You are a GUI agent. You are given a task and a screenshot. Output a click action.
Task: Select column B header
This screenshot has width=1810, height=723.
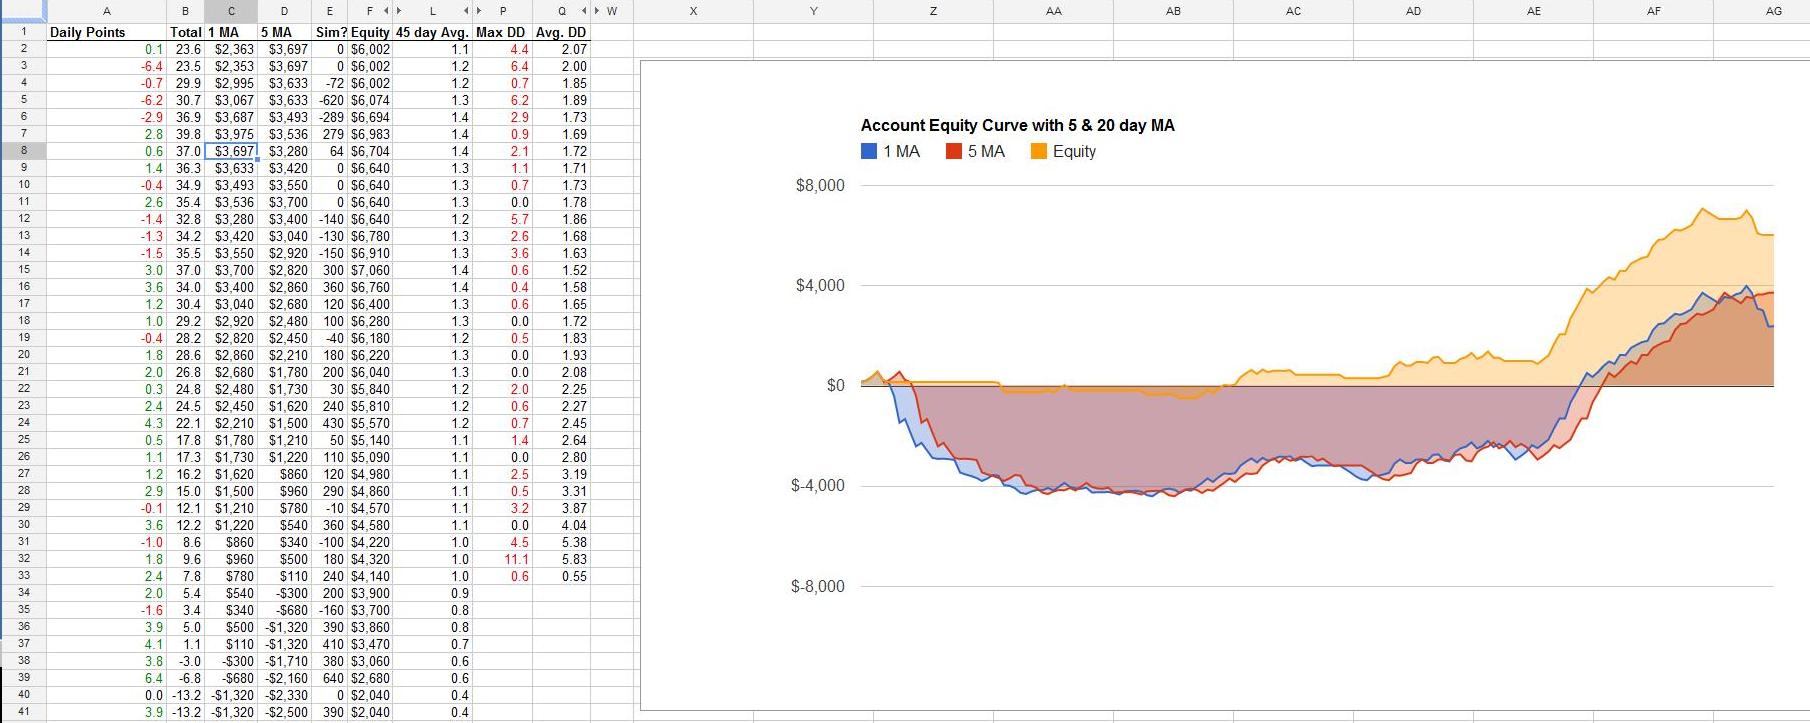[186, 11]
